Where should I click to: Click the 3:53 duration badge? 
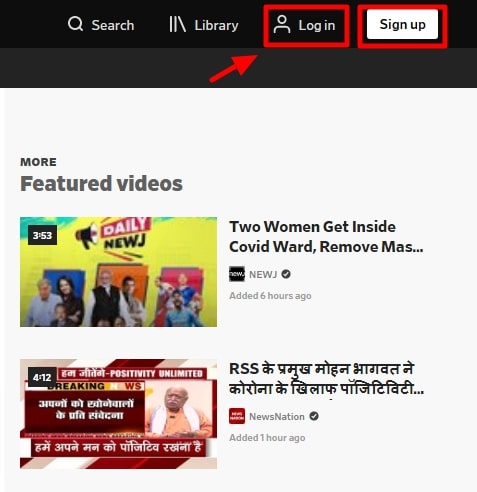[42, 235]
